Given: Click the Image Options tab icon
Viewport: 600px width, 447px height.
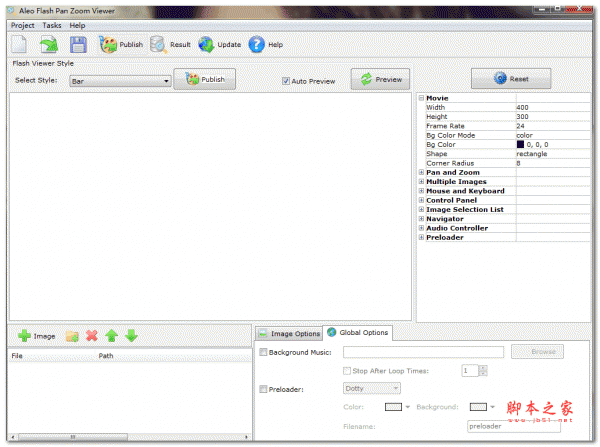Looking at the screenshot, I should [x=263, y=333].
